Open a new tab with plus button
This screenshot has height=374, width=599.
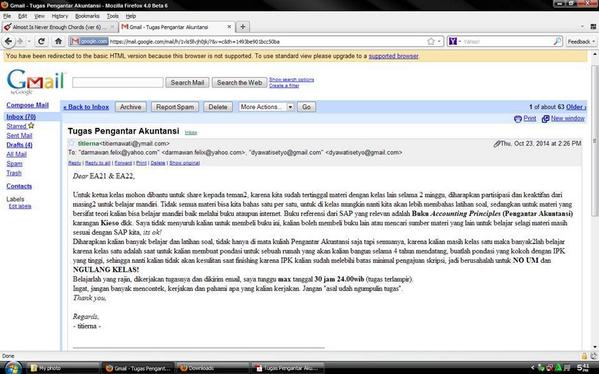[x=243, y=27]
